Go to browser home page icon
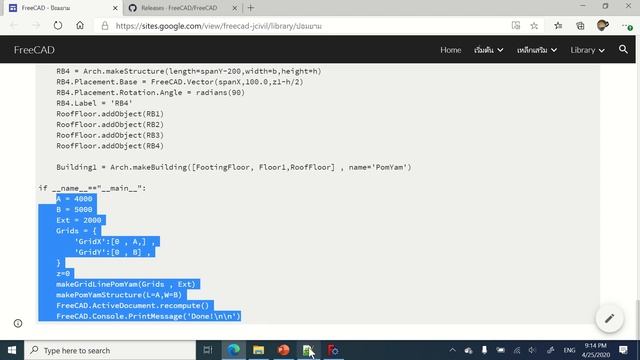Image resolution: width=640 pixels, height=360 pixels. coord(80,26)
